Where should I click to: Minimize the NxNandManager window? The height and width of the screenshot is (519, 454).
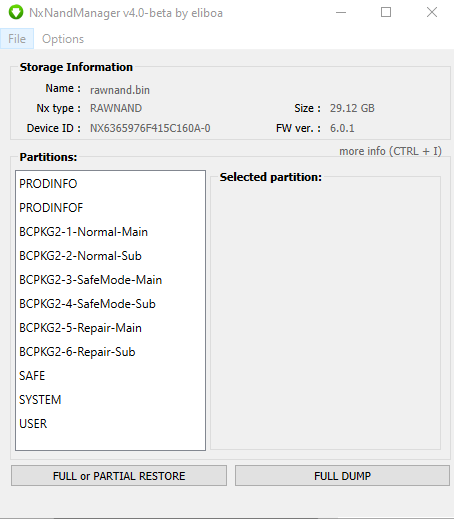[x=341, y=13]
